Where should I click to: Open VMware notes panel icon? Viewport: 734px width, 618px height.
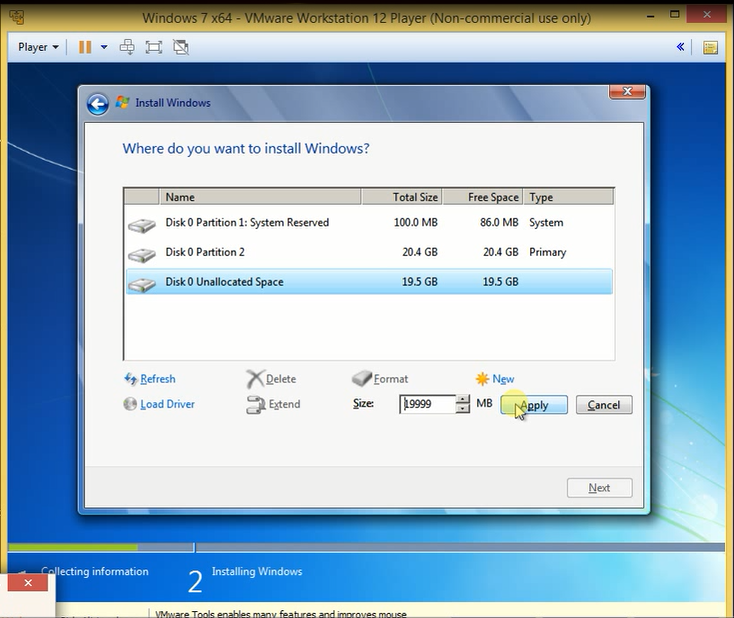tap(710, 47)
